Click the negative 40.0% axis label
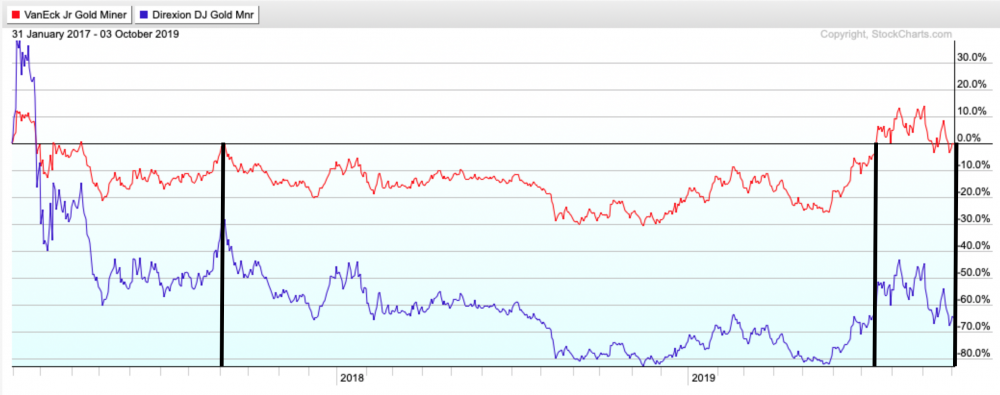The width and height of the screenshot is (1000, 395). tap(973, 246)
